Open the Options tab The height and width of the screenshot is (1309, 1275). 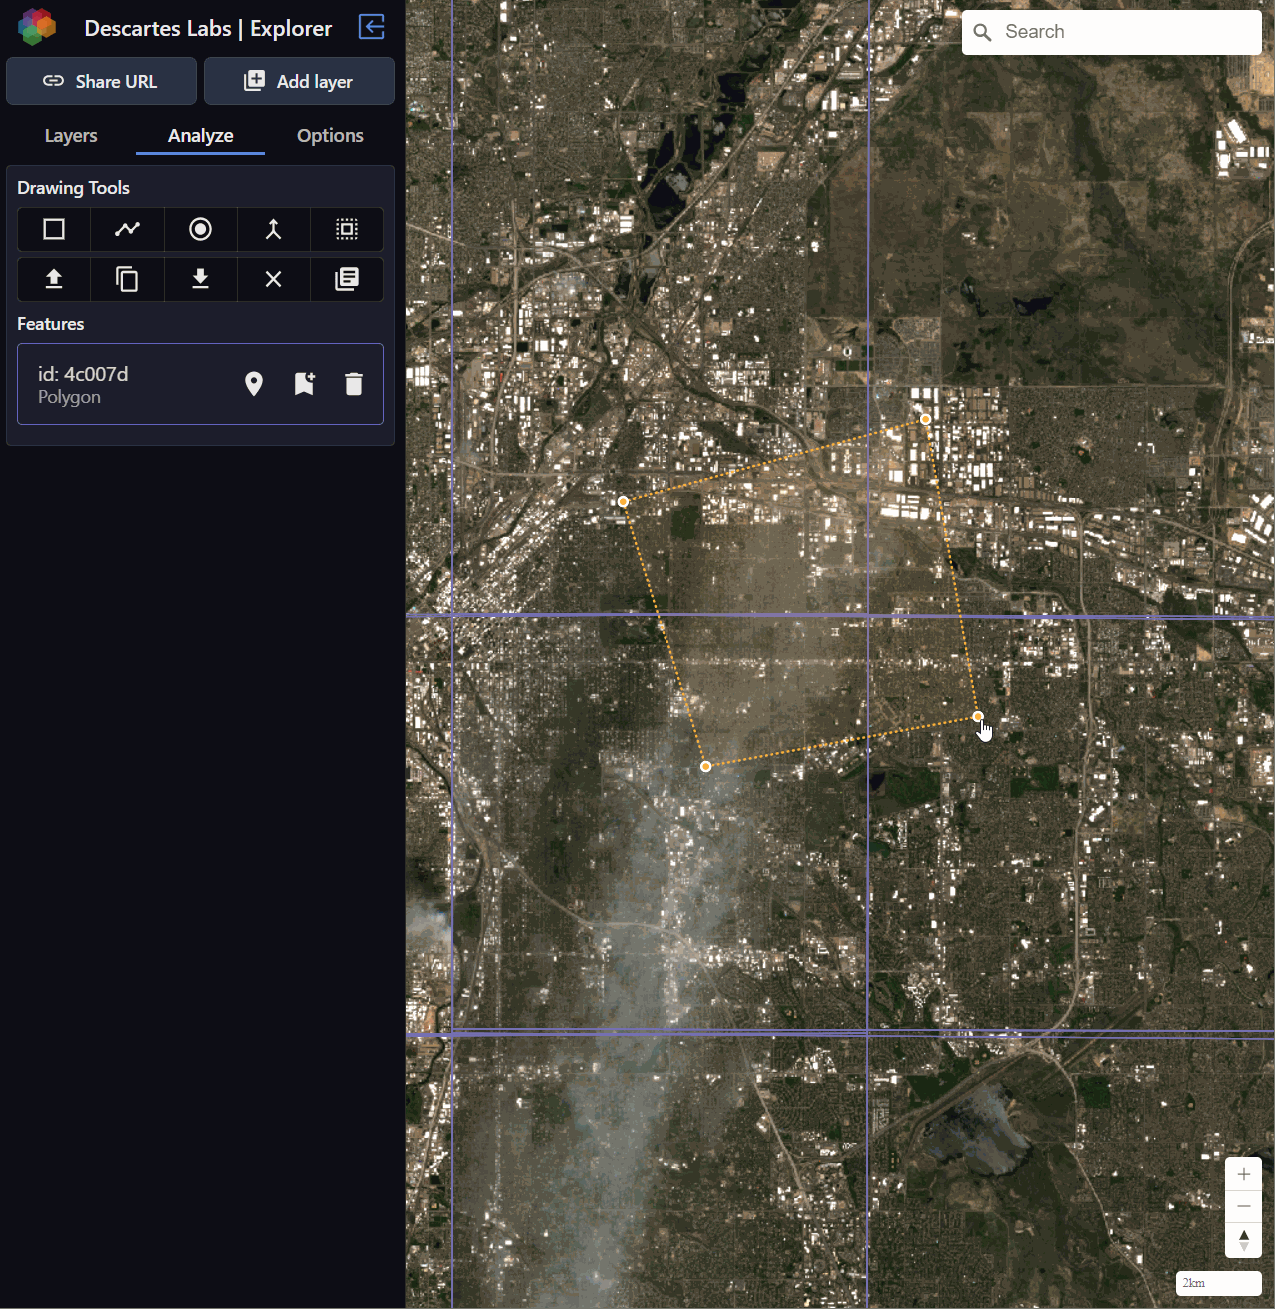pyautogui.click(x=330, y=136)
